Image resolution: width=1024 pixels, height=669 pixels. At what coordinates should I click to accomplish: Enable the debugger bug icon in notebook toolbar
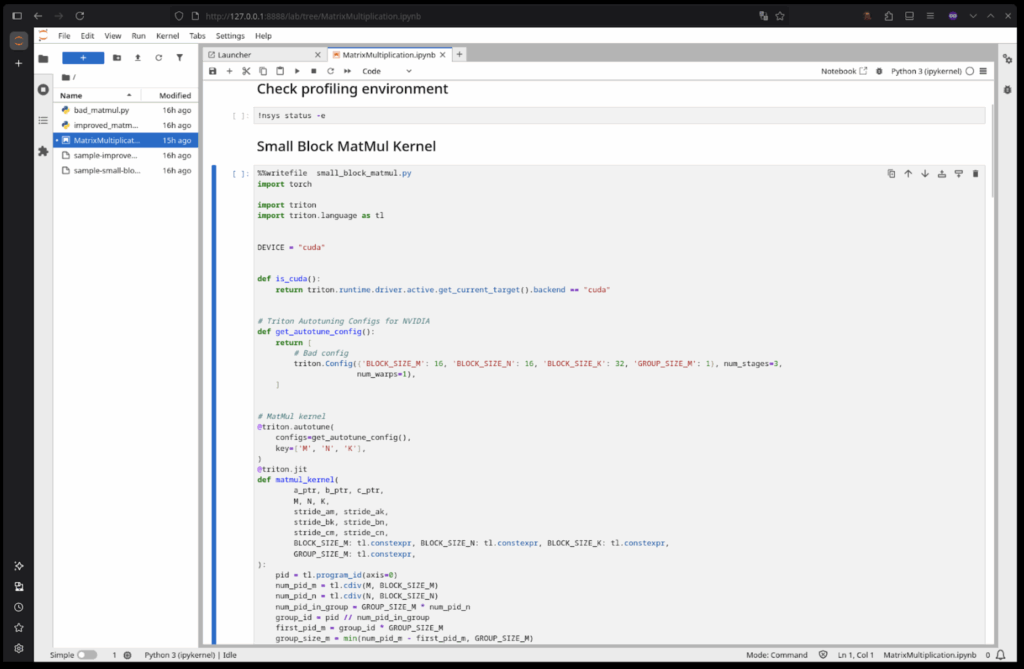(878, 71)
